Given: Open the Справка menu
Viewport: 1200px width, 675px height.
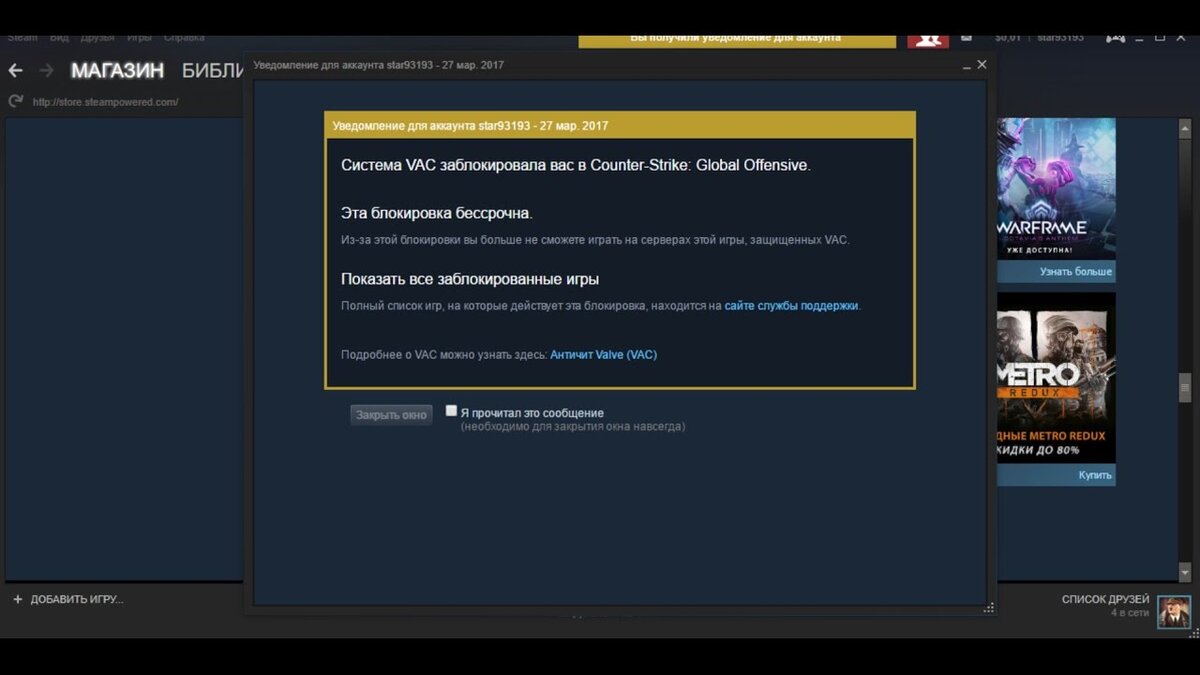Looking at the screenshot, I should click(184, 38).
